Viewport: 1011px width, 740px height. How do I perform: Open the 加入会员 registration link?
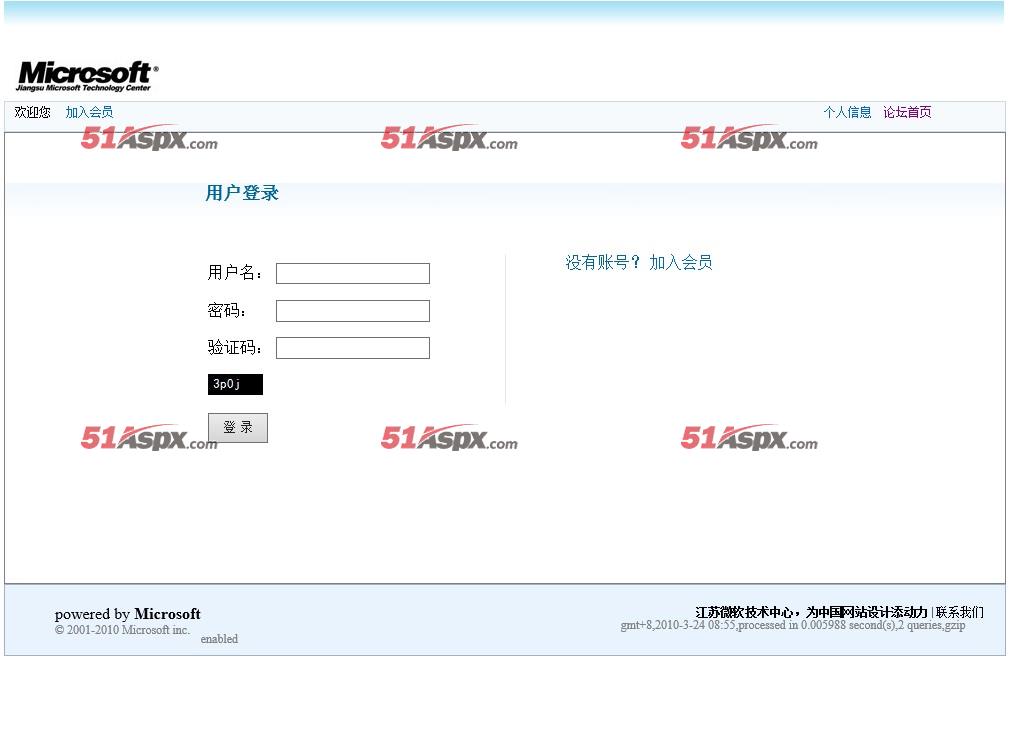pos(89,112)
